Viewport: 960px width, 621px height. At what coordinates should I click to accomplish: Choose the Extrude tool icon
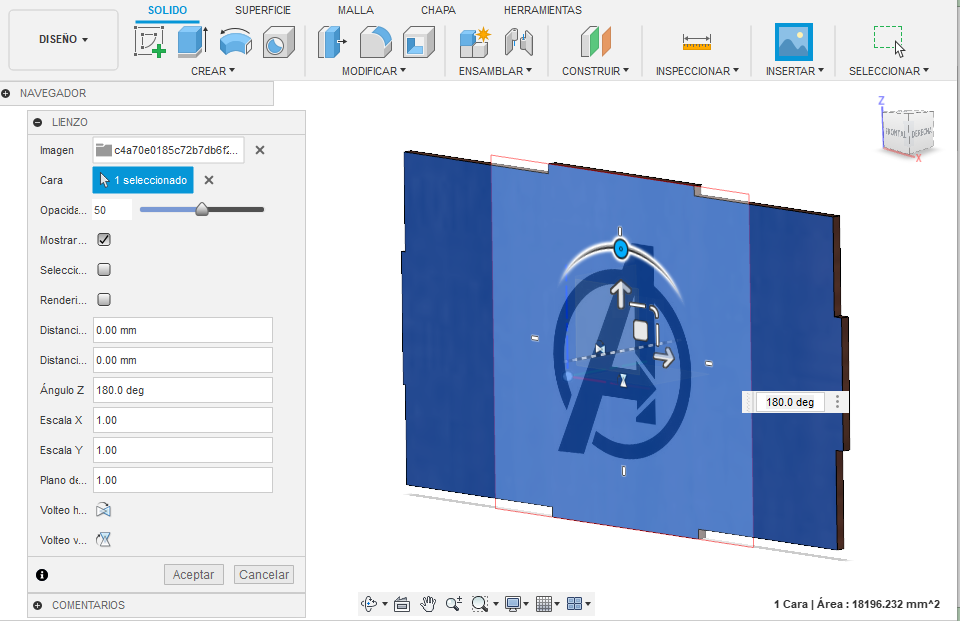[193, 42]
